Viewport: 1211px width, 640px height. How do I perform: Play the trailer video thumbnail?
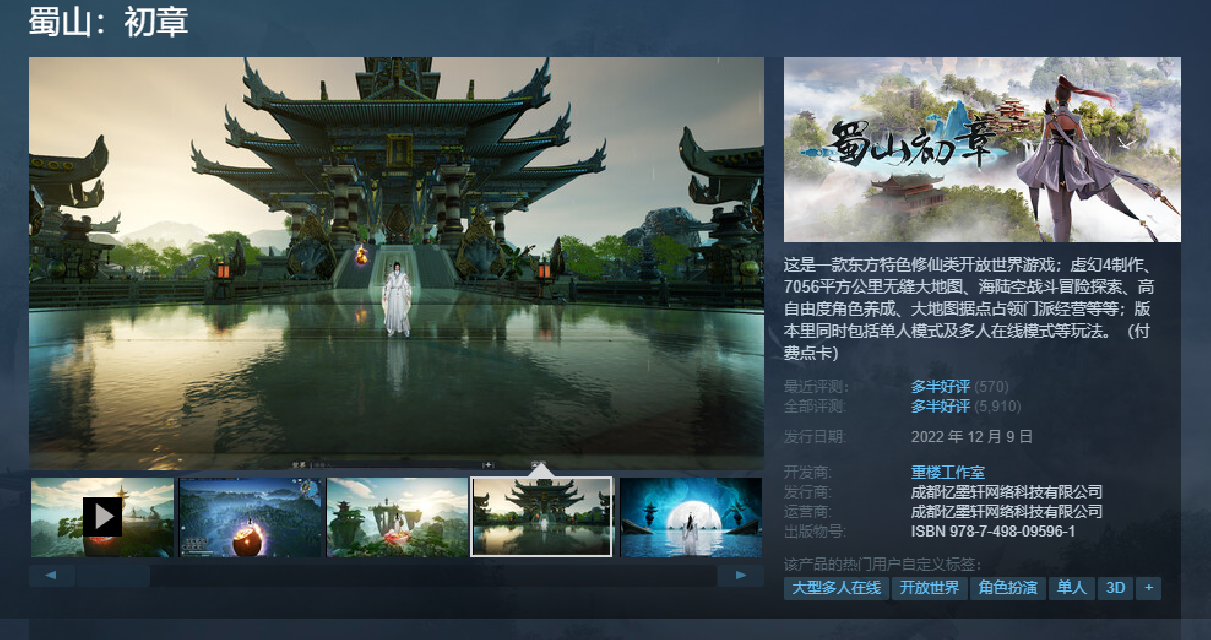102,517
